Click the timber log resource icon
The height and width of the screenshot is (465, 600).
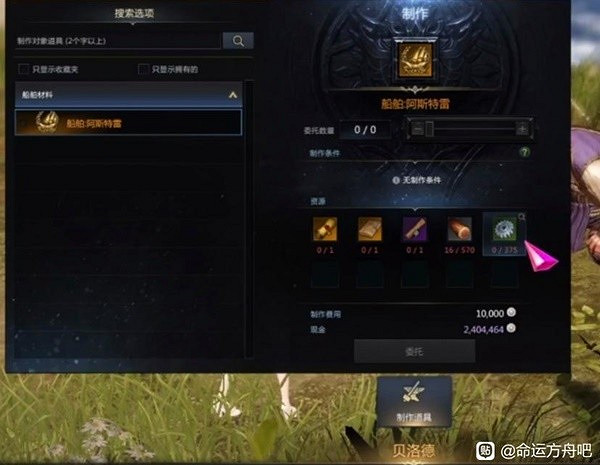(460, 229)
